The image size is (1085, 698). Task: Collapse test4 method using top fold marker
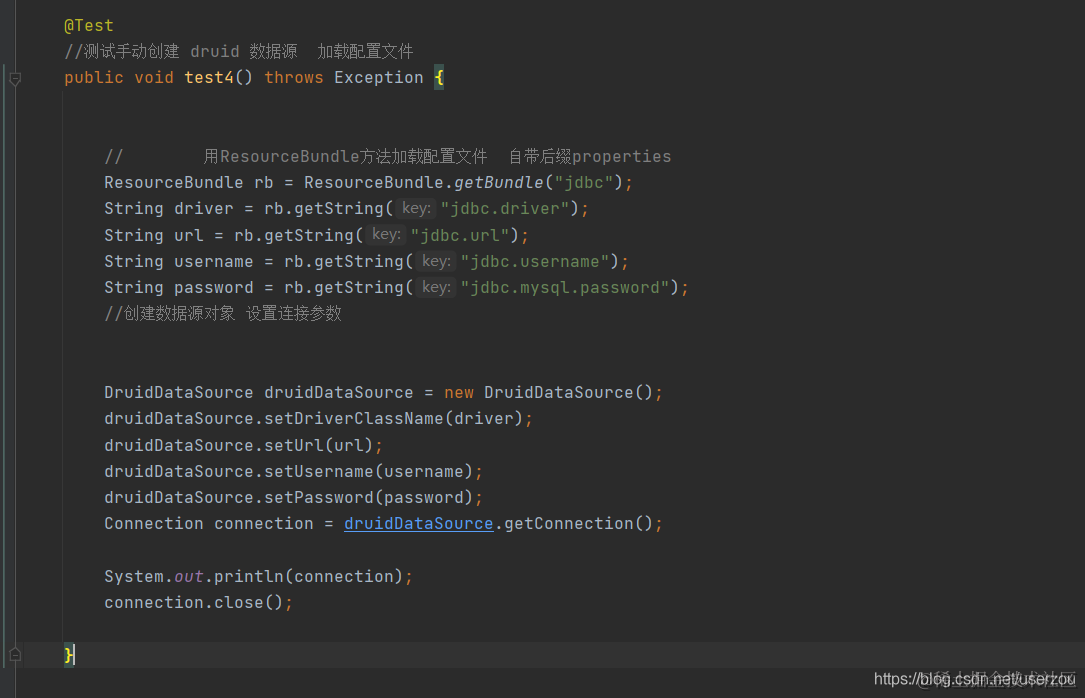(15, 79)
